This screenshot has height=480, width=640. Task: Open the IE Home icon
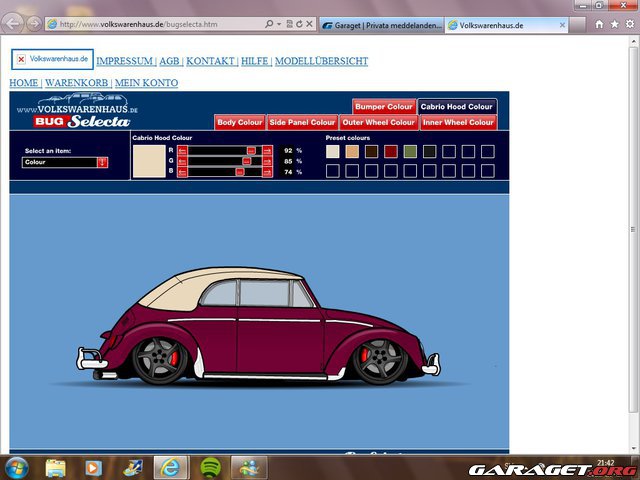600,22
